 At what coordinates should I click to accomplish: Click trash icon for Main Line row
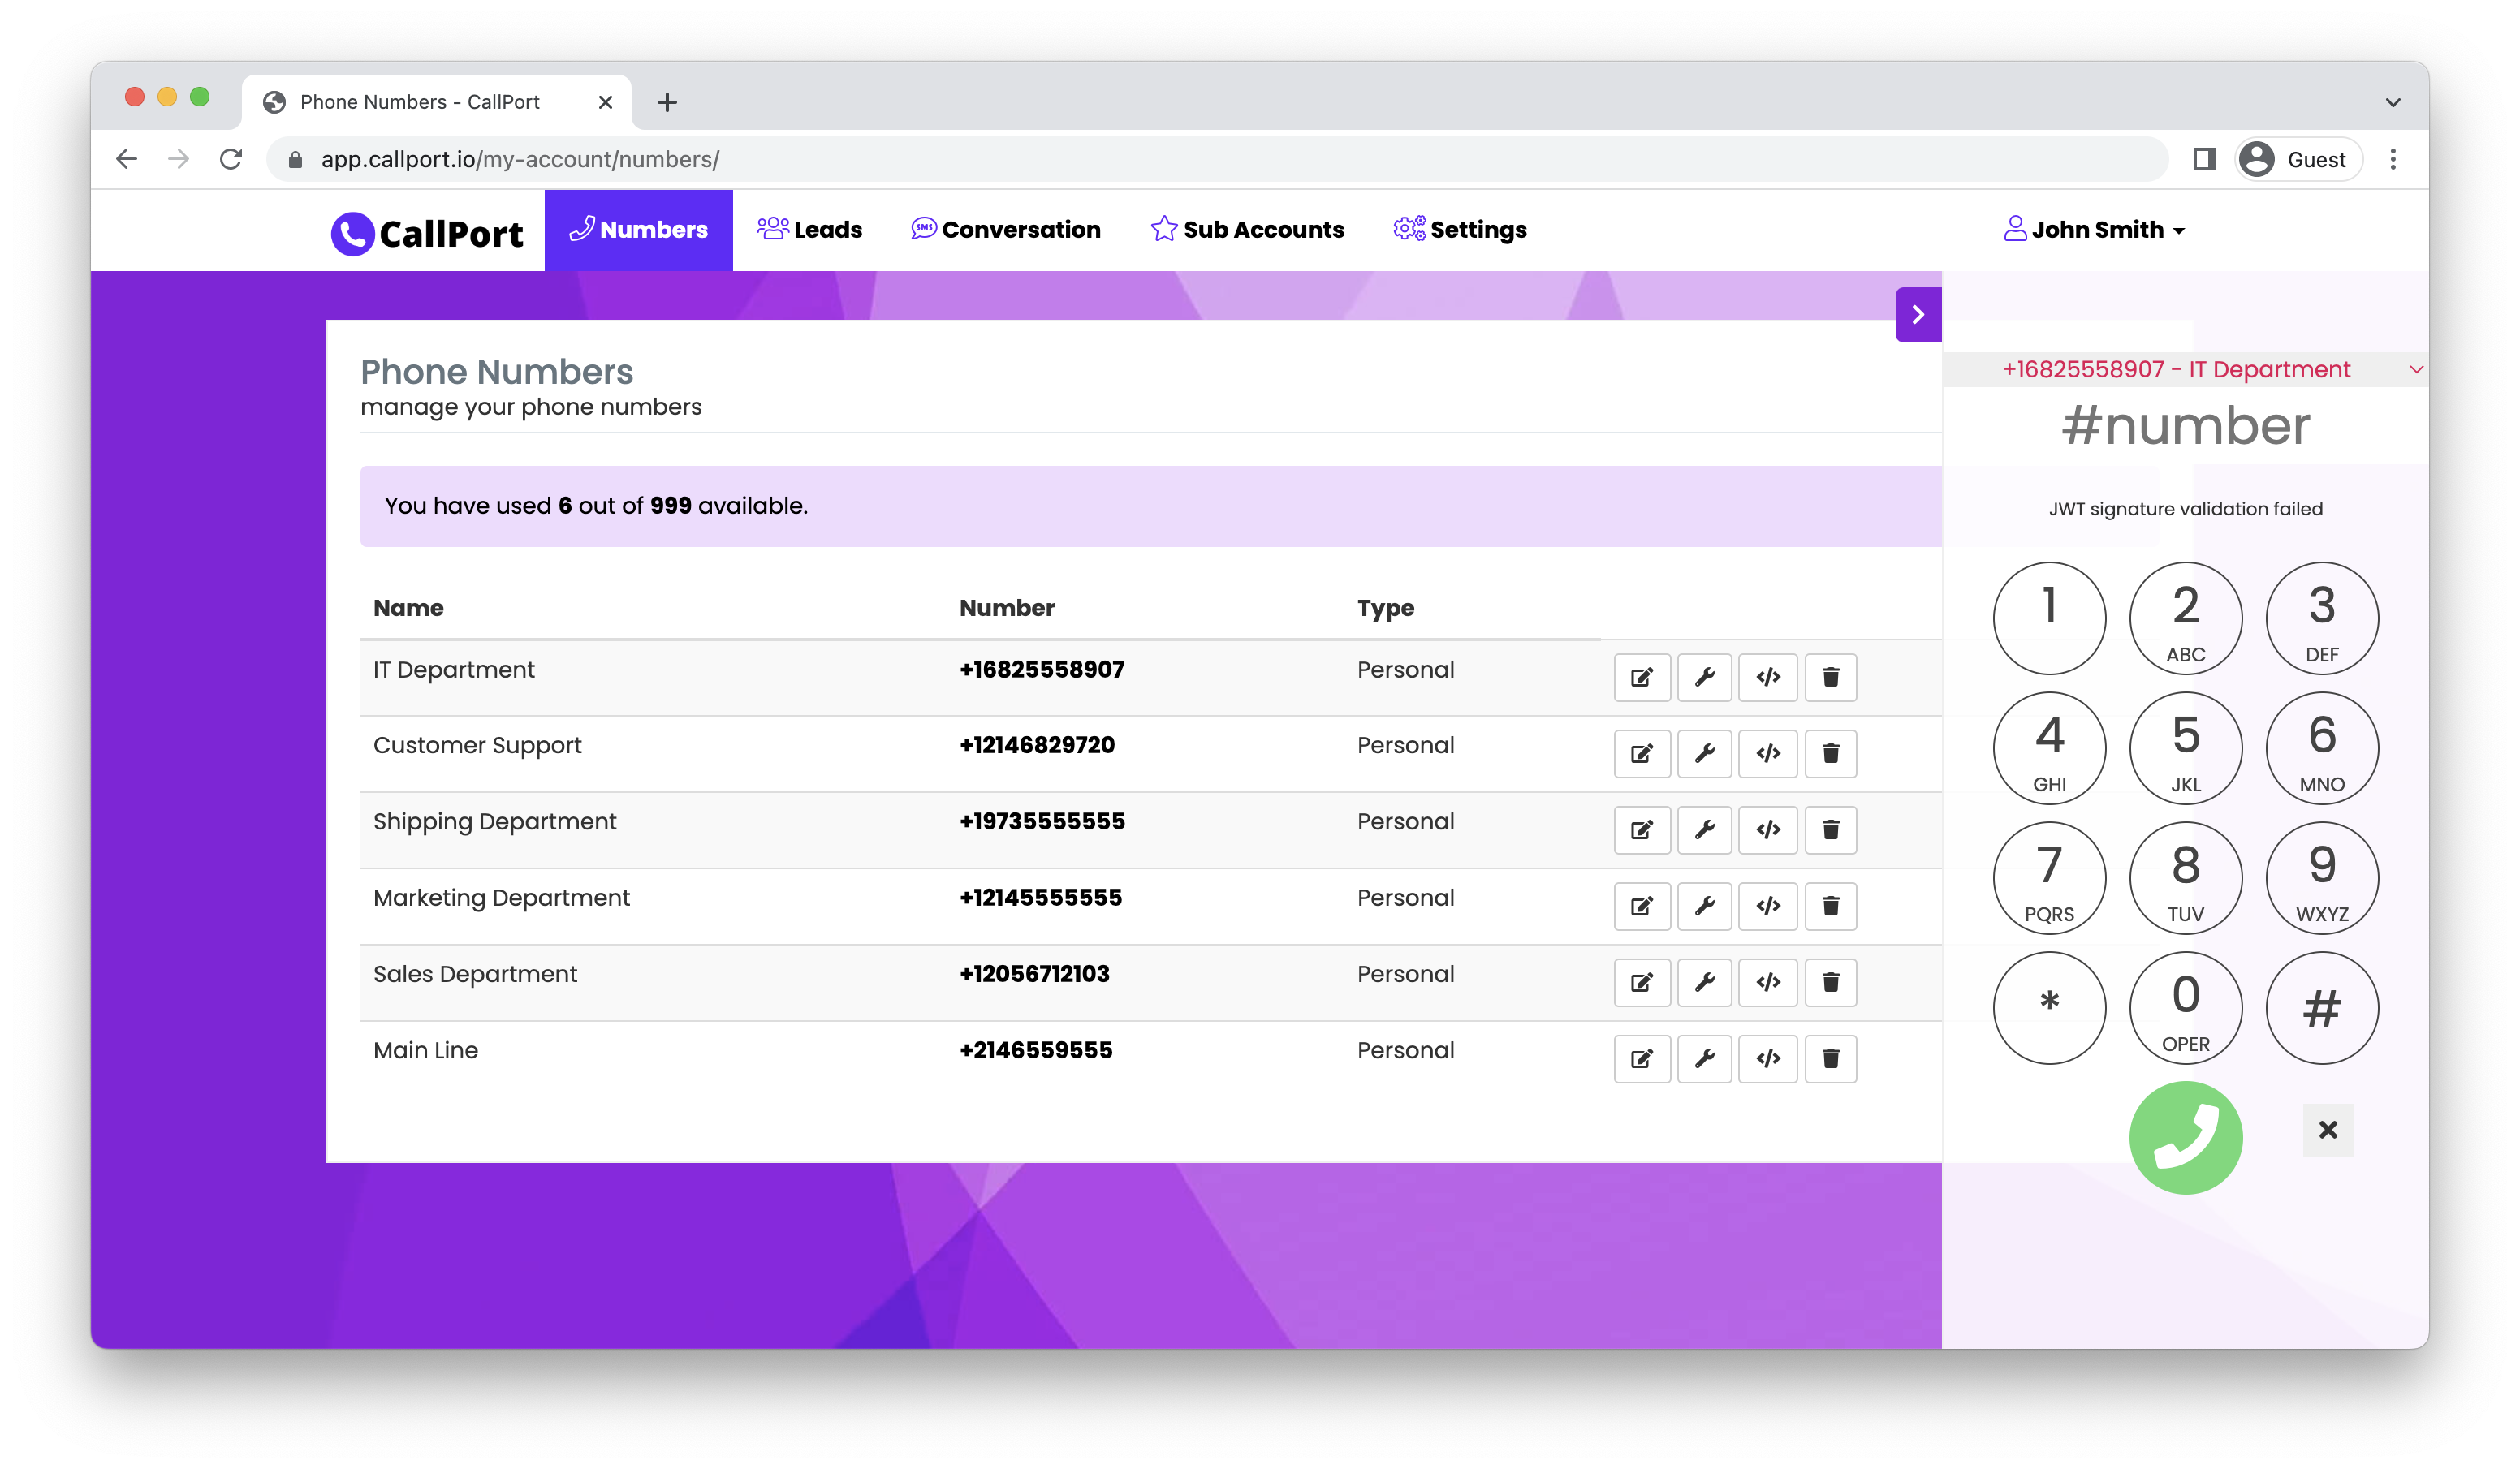pos(1830,1058)
